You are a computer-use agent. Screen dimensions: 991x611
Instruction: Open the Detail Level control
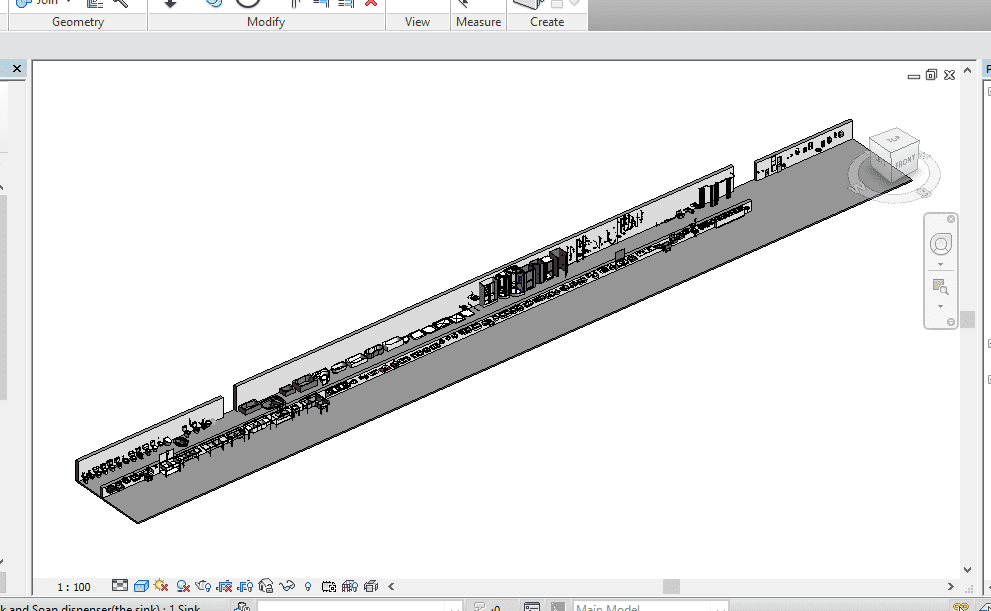[120, 586]
